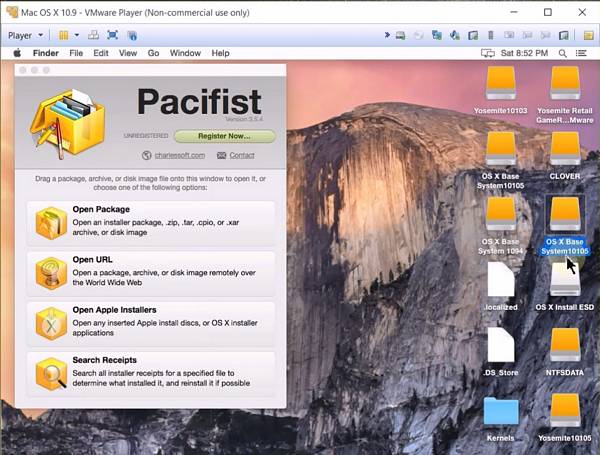Select the NTFSDATA drive icon
Image resolution: width=600 pixels, height=455 pixels.
pos(564,343)
